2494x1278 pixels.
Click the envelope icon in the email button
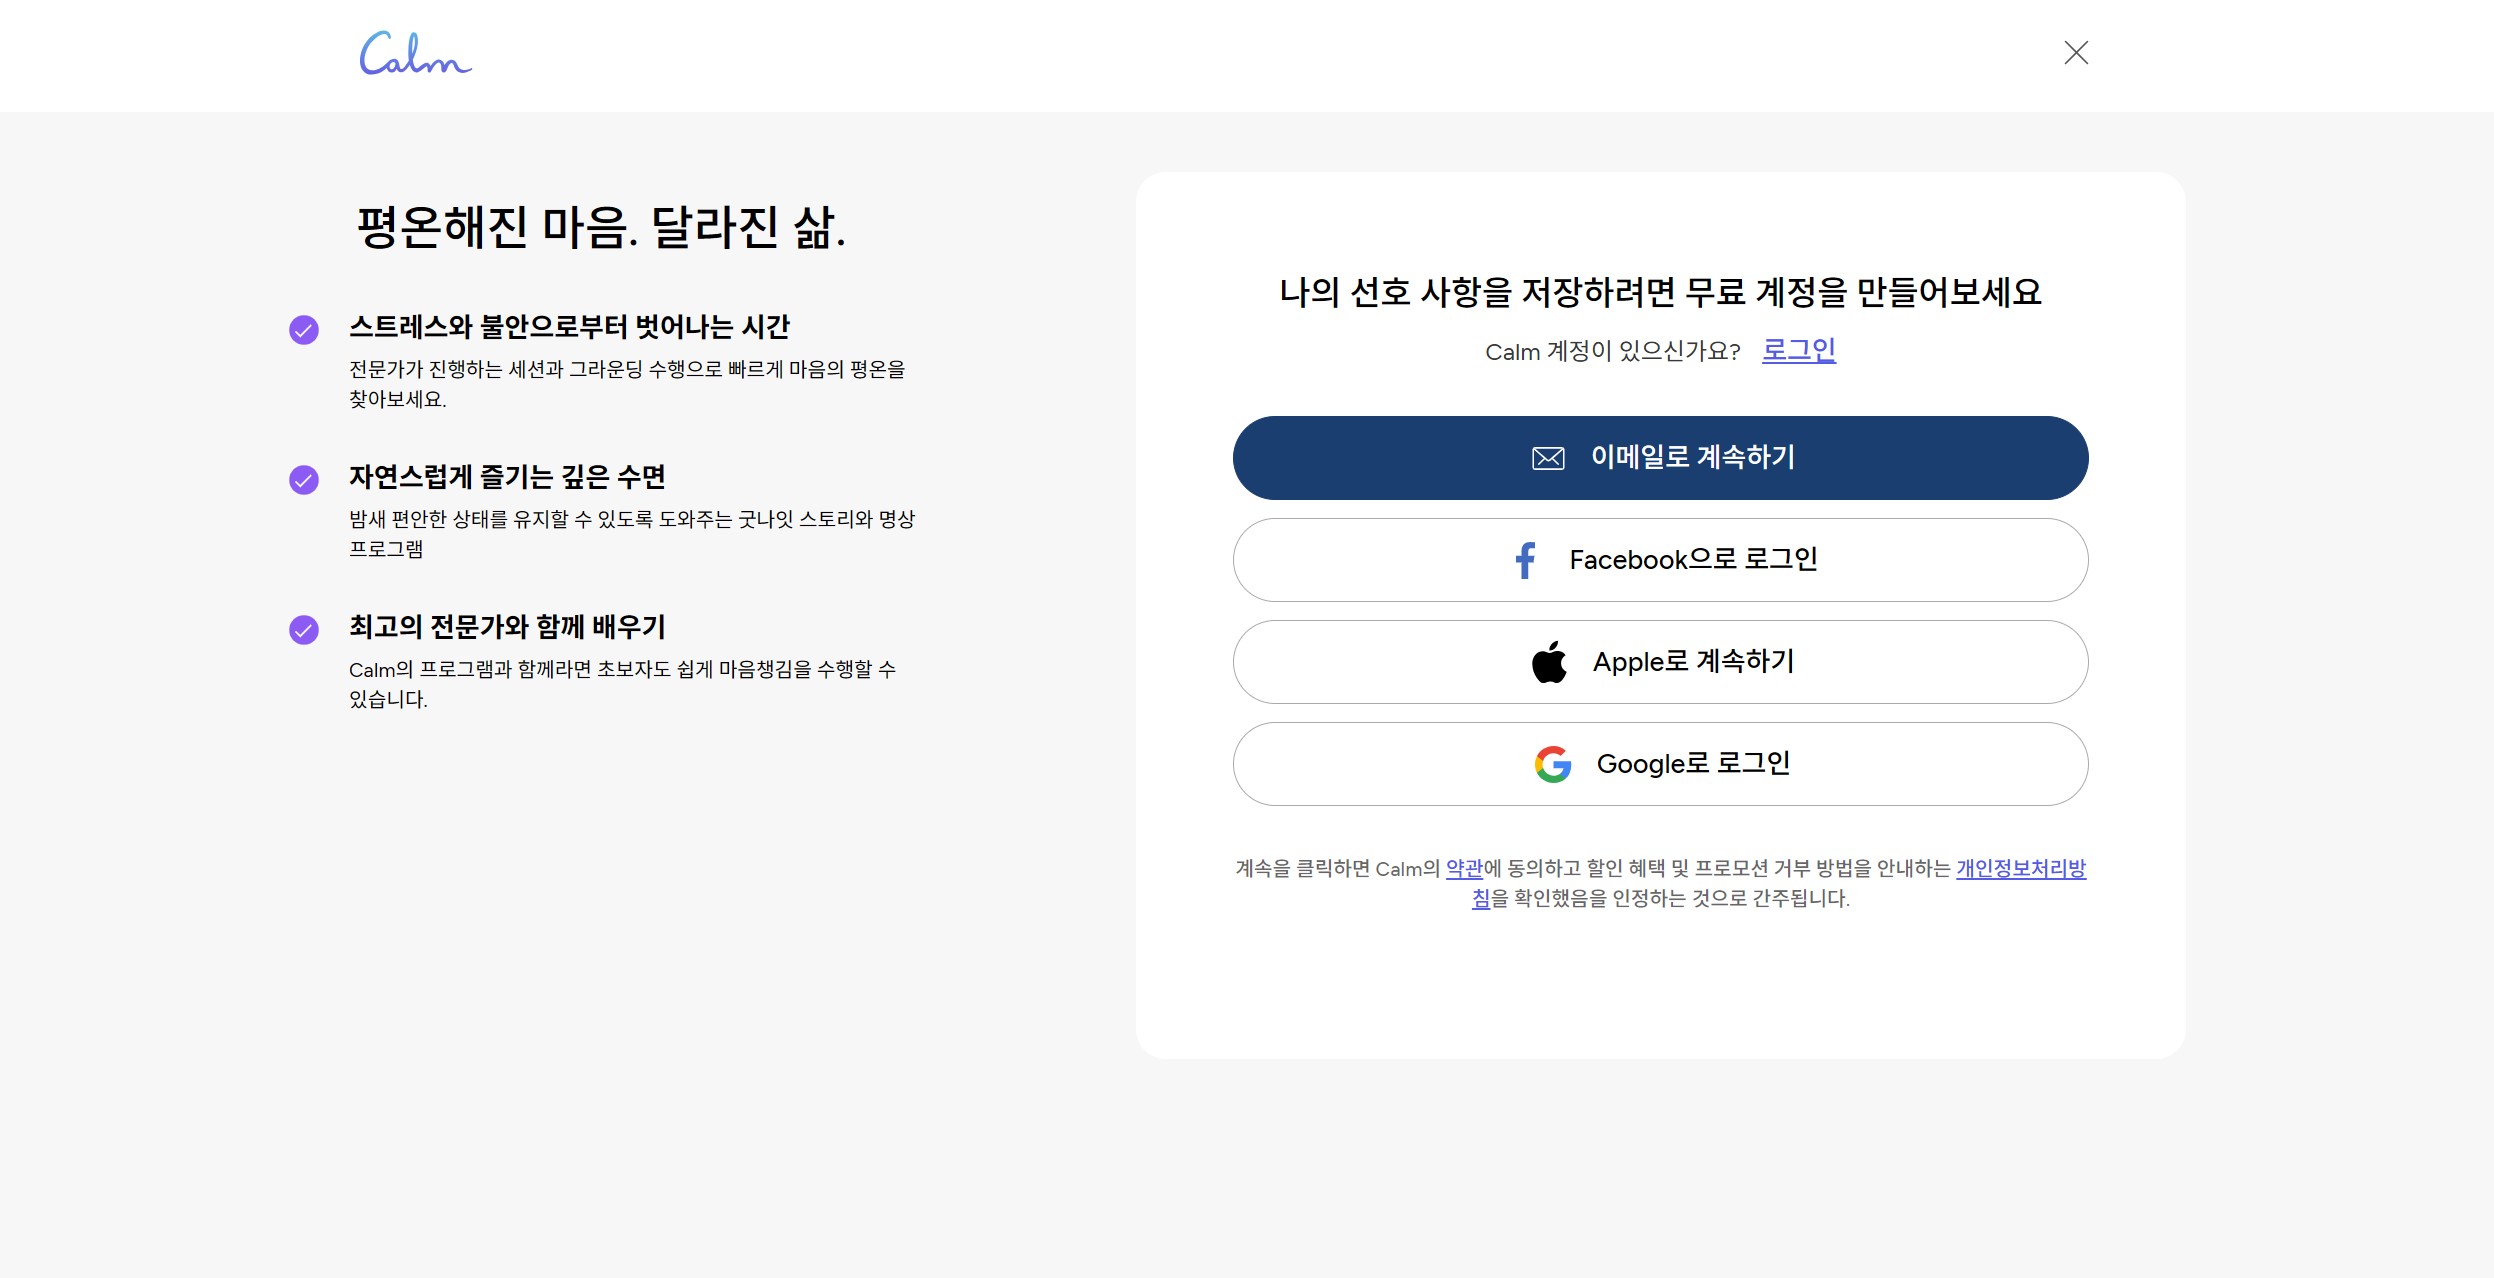point(1547,458)
